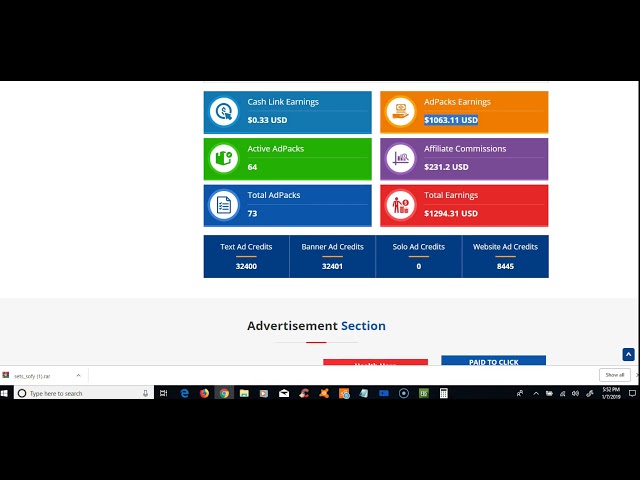
Task: Click the Total AdPacks checklist icon
Action: [224, 205]
